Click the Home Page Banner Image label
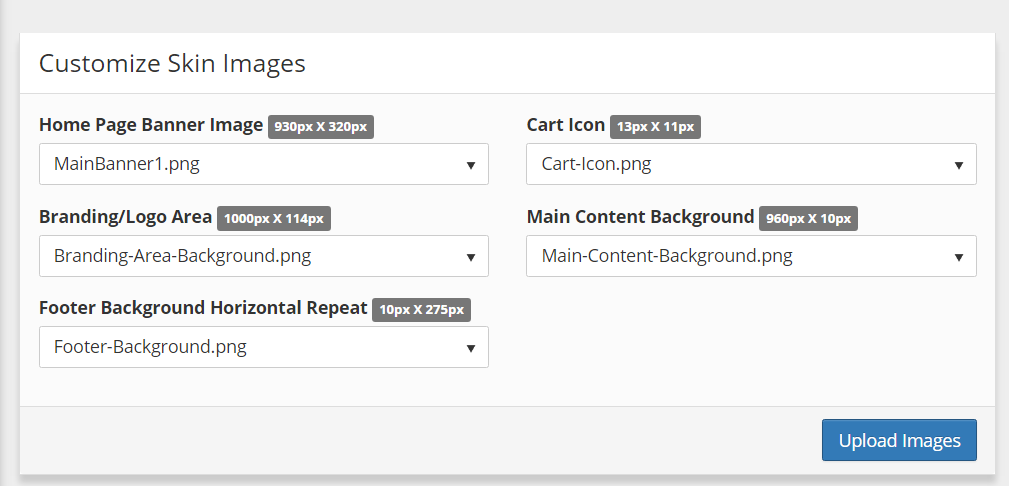 pyautogui.click(x=151, y=125)
